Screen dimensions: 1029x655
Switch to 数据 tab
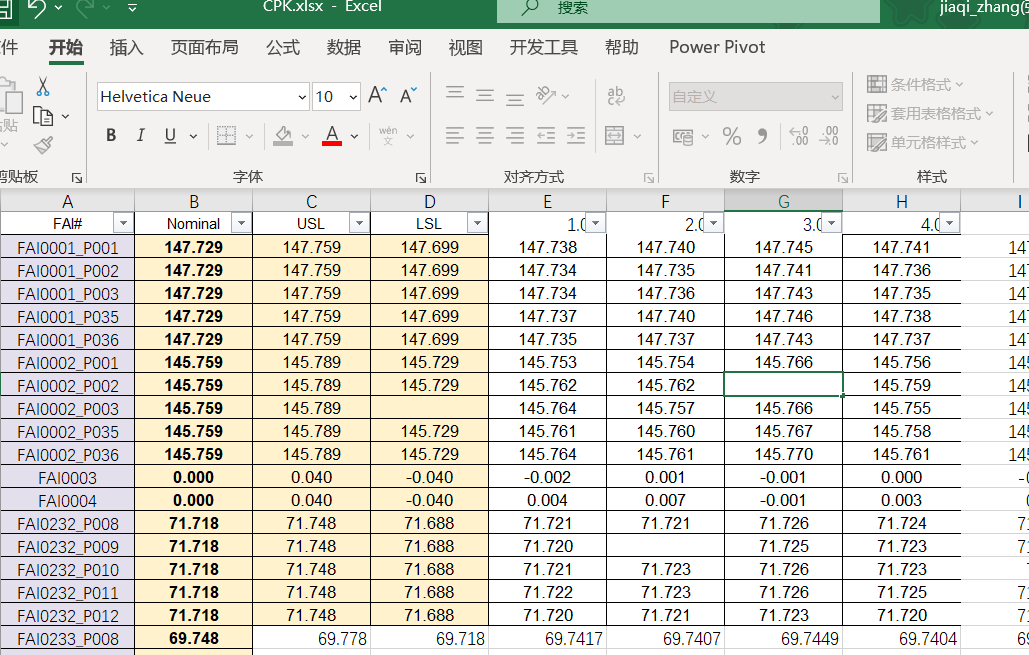(344, 47)
